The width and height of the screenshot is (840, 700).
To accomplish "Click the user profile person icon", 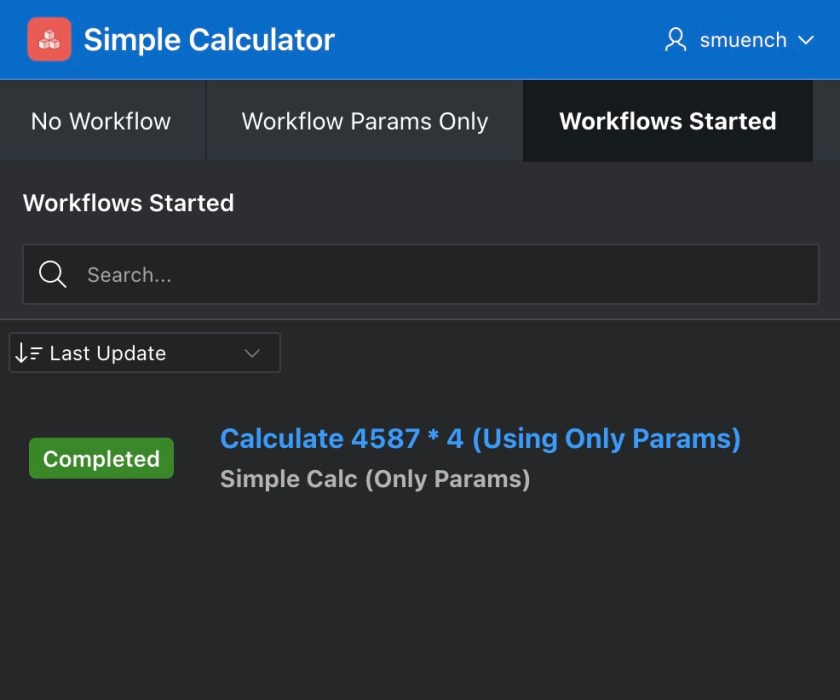I will pyautogui.click(x=674, y=39).
